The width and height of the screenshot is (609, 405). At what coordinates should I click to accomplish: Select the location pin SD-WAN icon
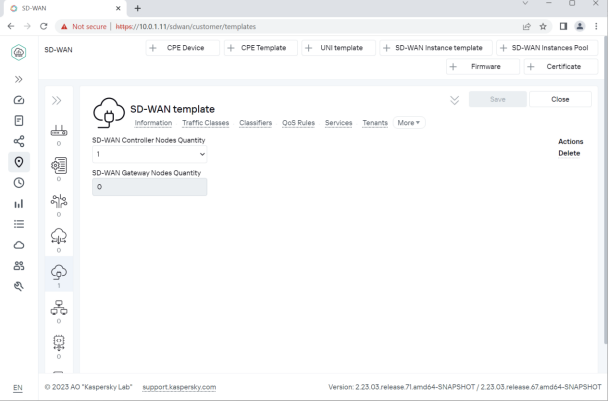19,162
